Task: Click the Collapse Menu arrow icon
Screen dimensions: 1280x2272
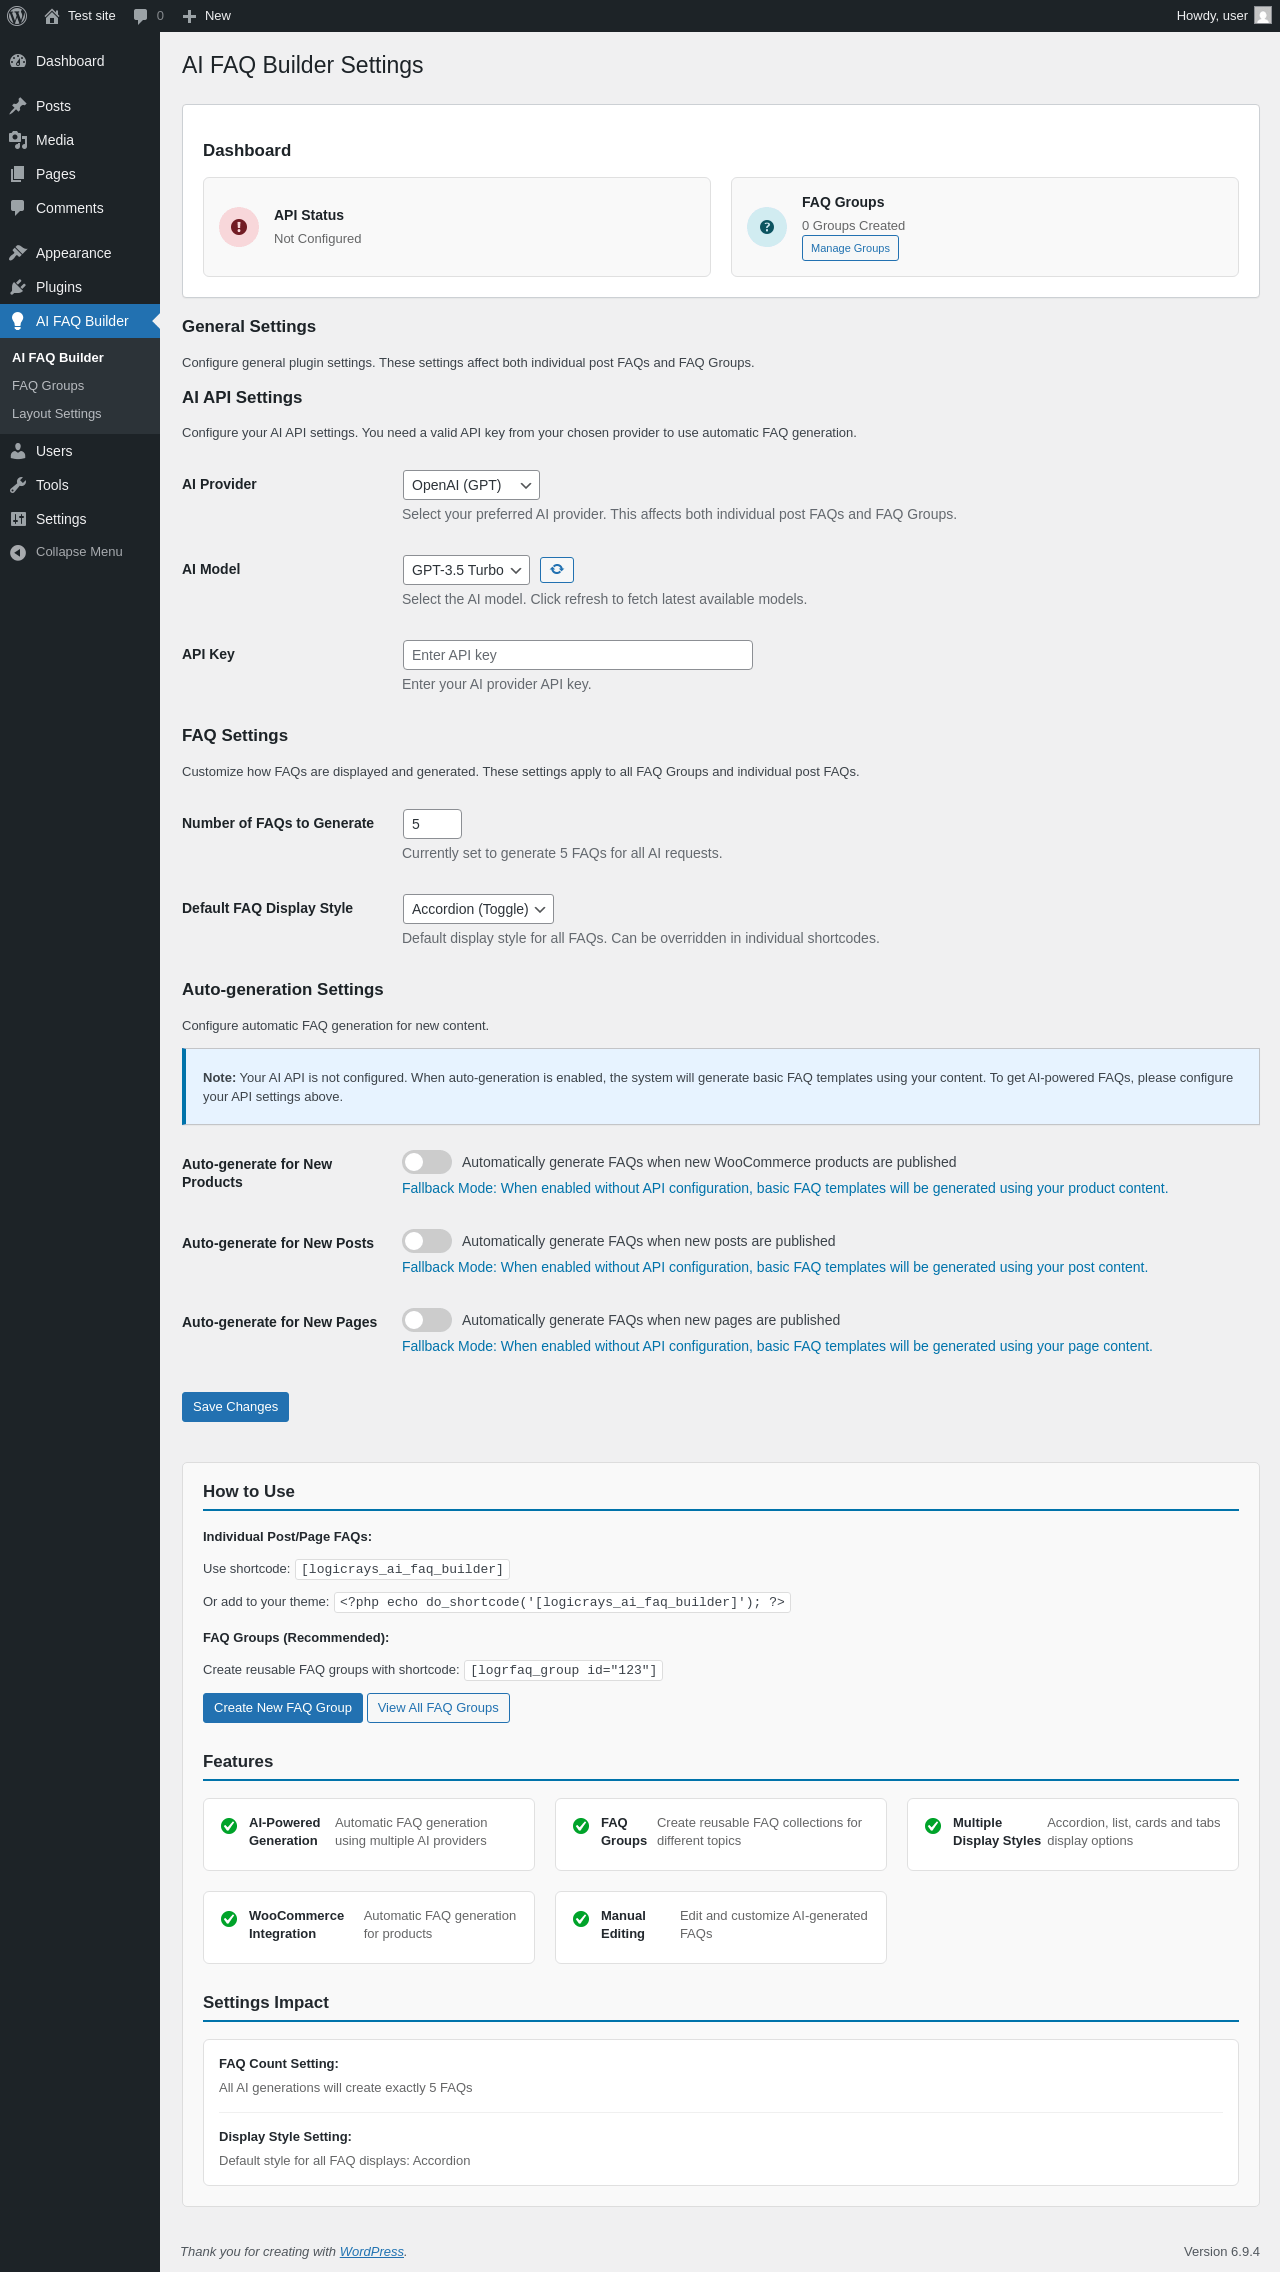Action: (x=18, y=552)
